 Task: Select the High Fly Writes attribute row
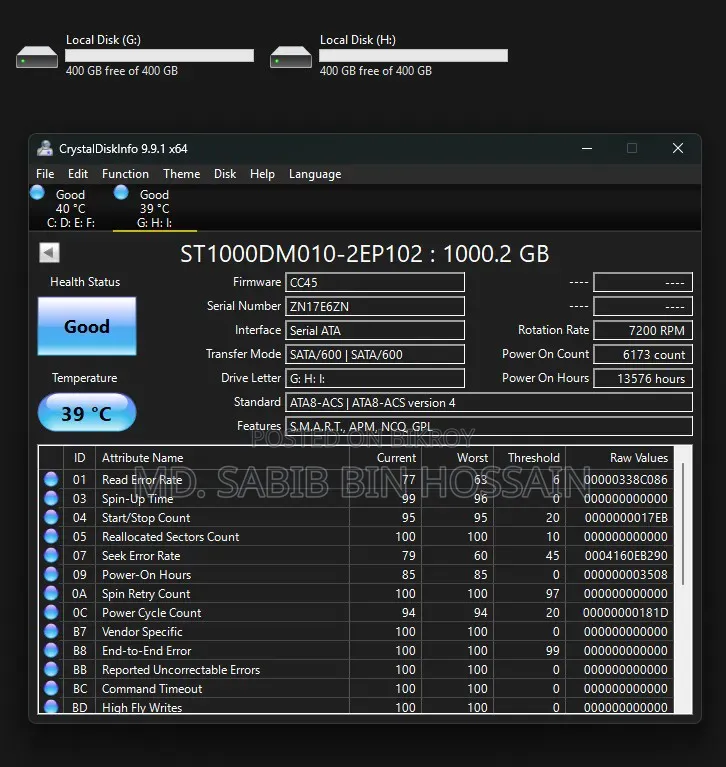click(x=356, y=706)
